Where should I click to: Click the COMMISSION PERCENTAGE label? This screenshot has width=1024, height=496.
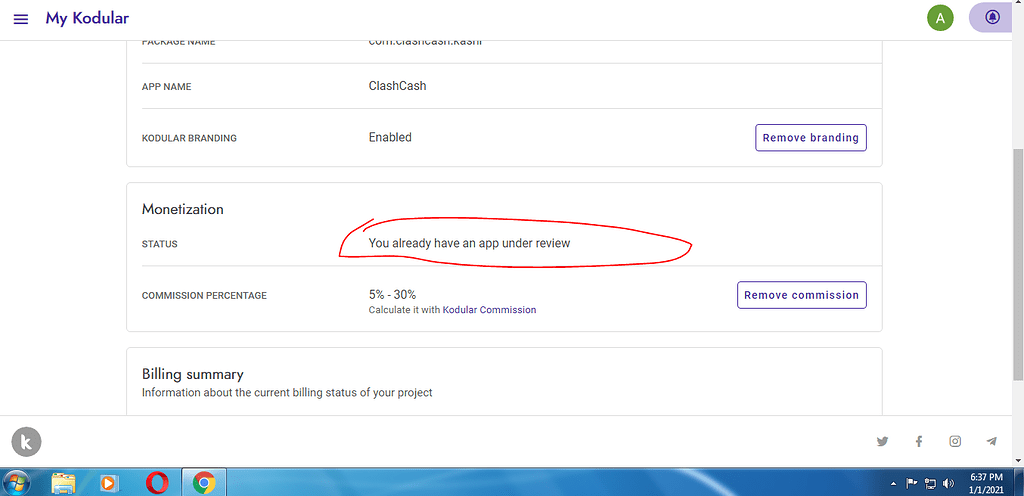(x=204, y=296)
